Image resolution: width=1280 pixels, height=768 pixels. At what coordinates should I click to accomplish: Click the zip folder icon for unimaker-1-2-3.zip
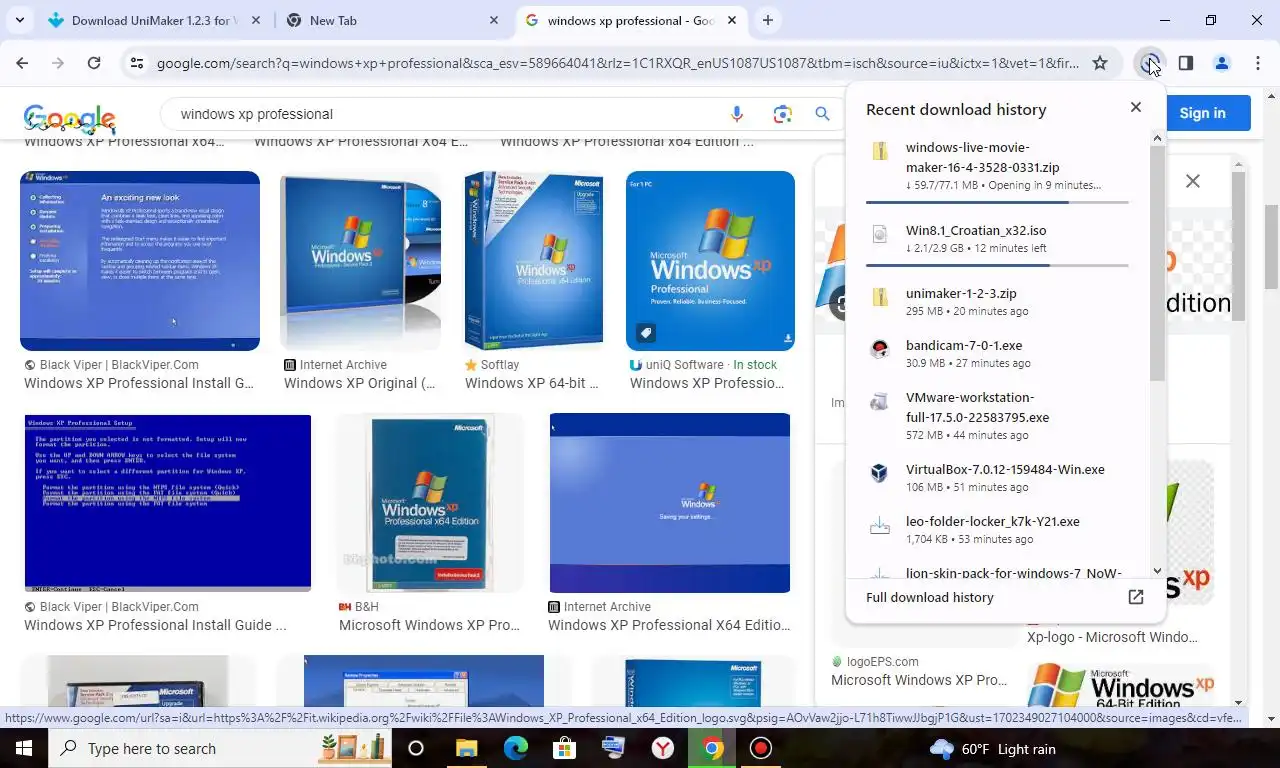click(880, 296)
